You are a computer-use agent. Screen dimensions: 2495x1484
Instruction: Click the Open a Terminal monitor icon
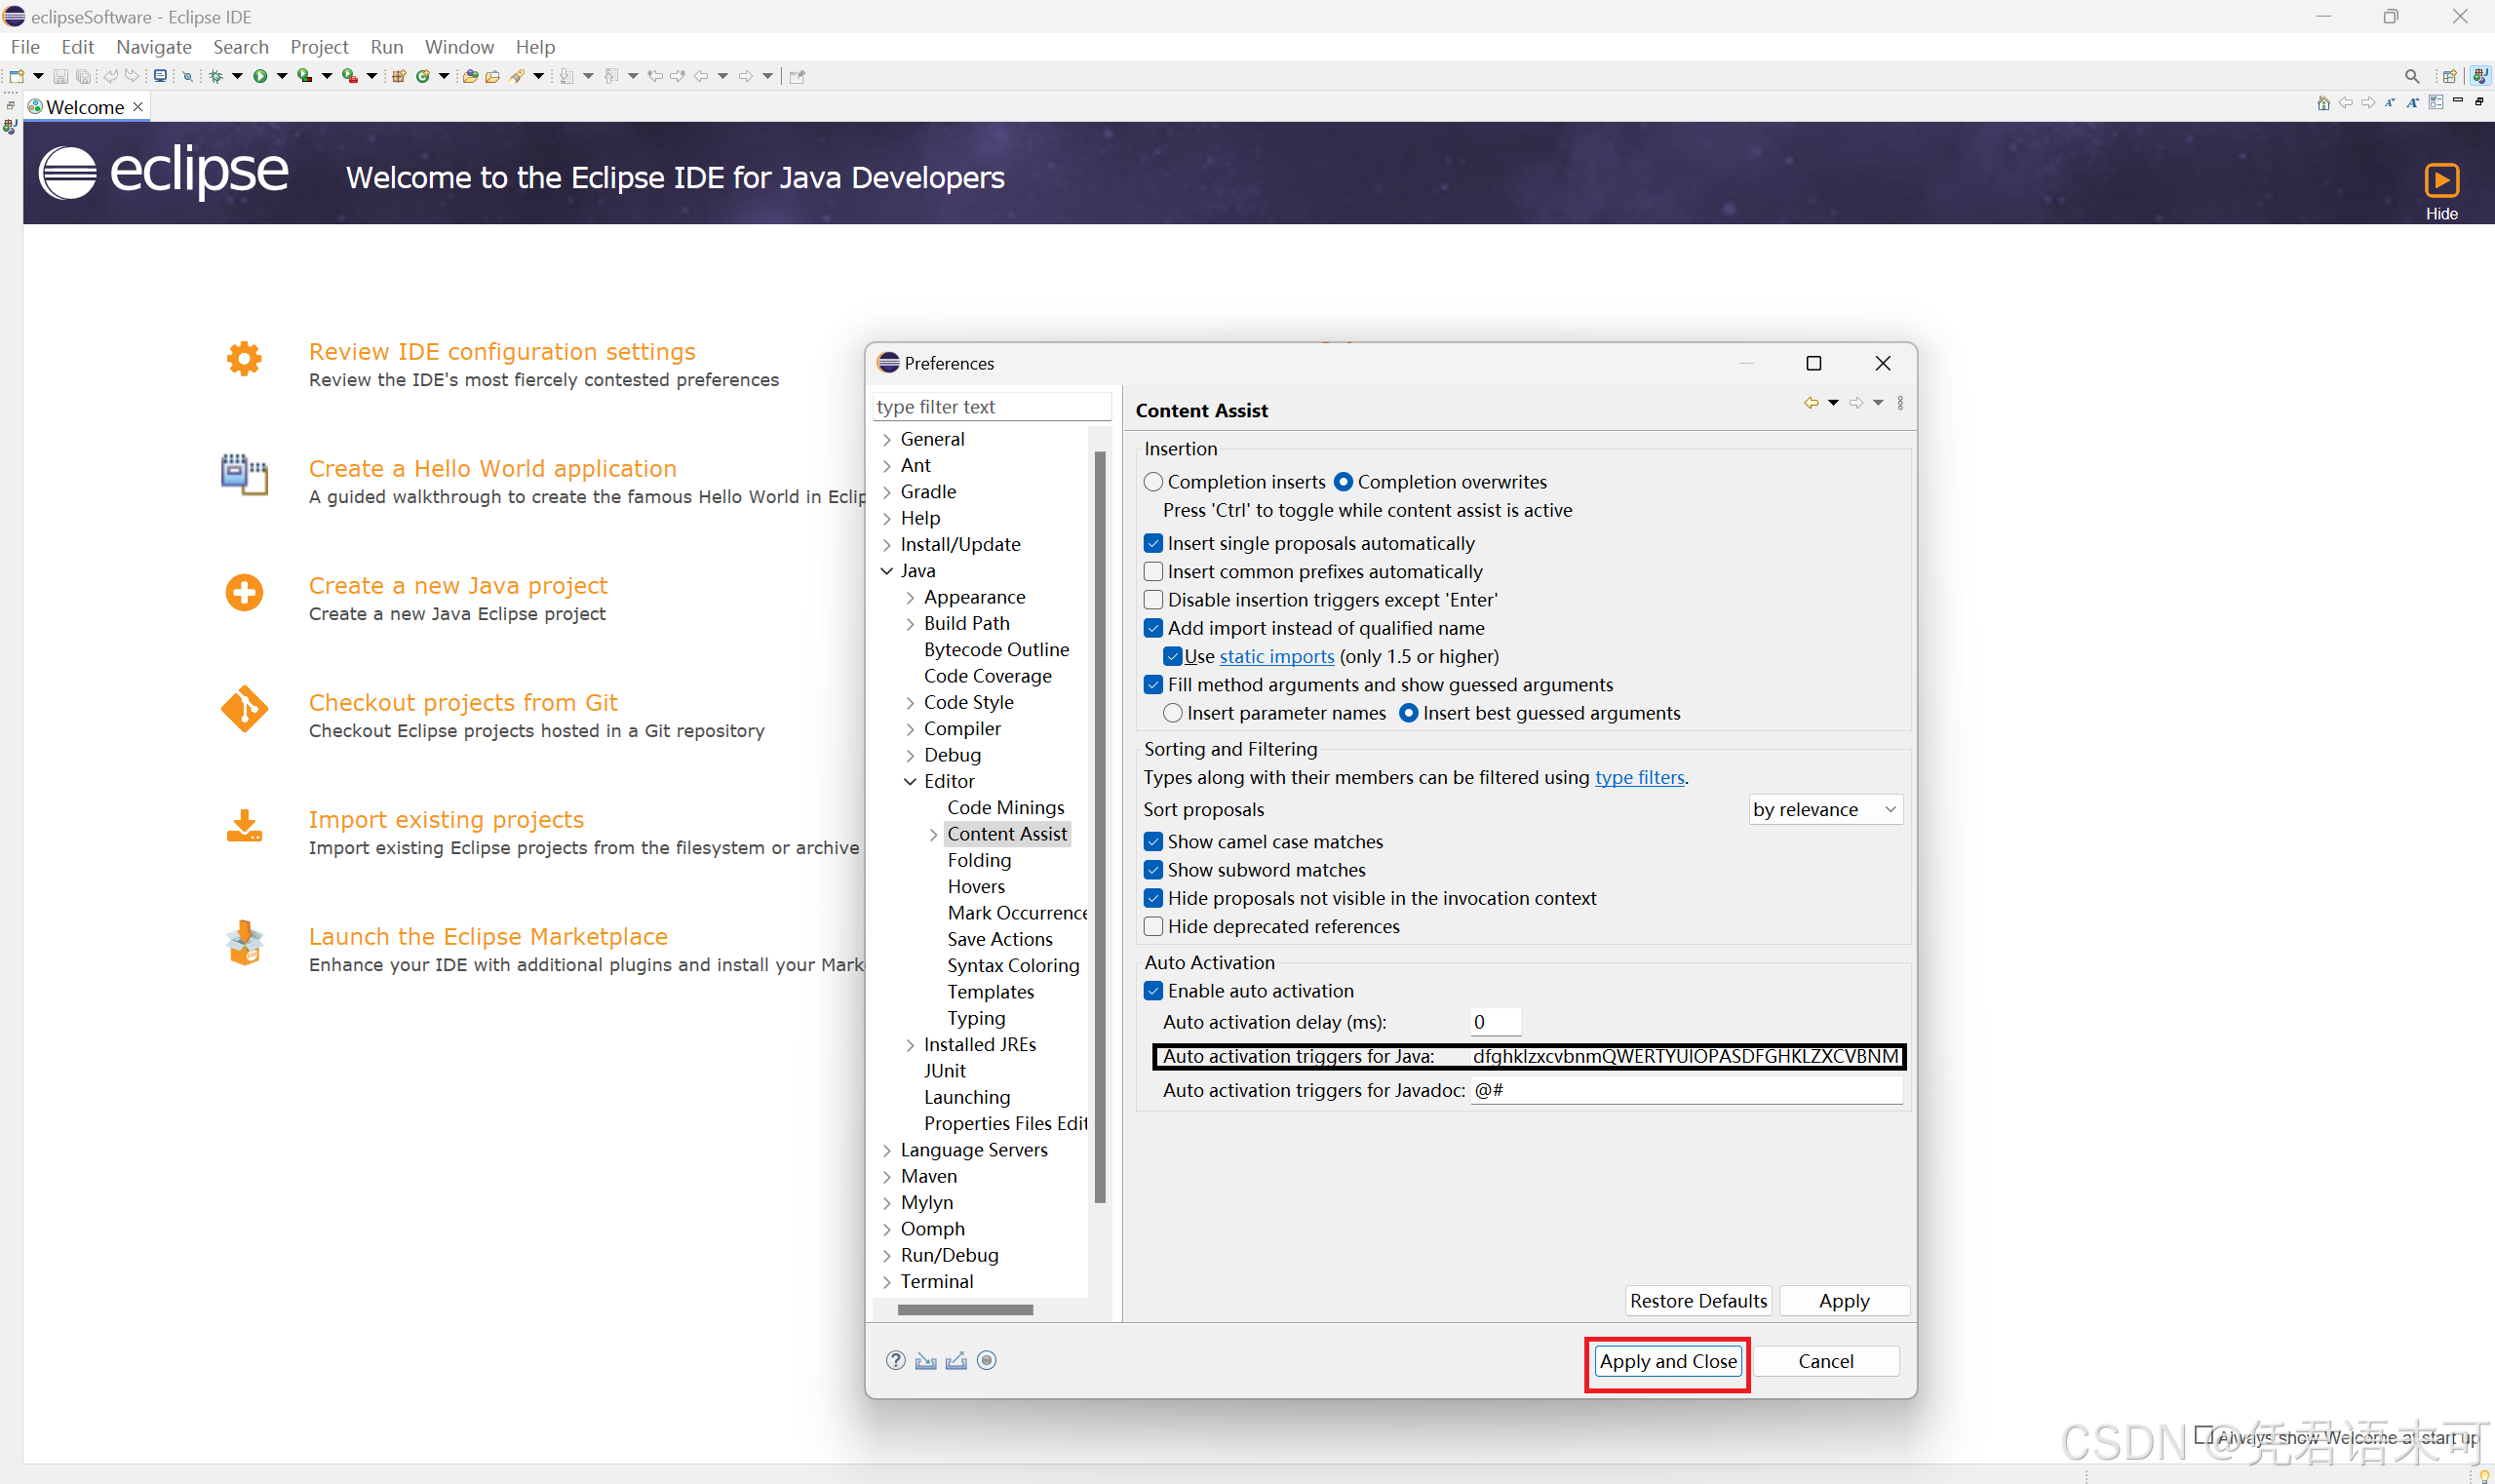click(x=160, y=76)
